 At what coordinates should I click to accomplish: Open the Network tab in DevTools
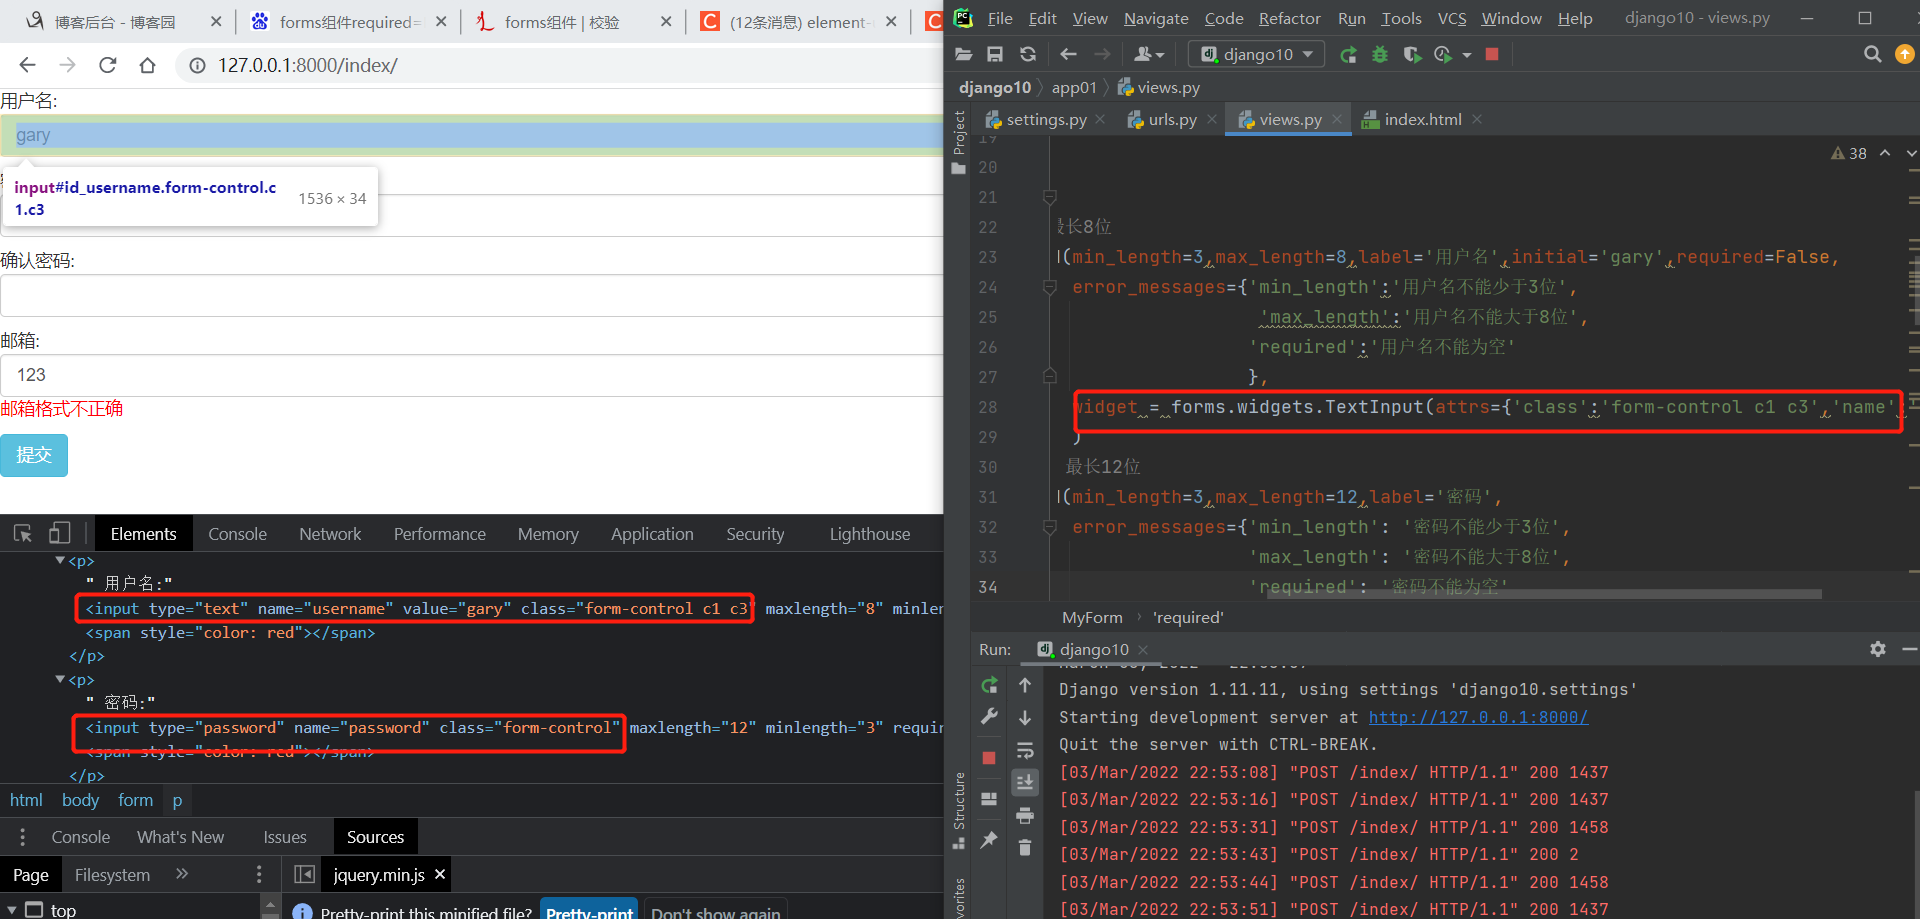tap(330, 534)
